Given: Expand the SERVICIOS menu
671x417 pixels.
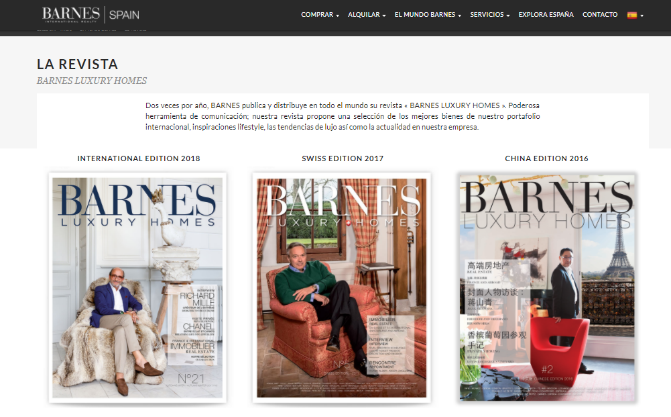Looking at the screenshot, I should (x=490, y=15).
